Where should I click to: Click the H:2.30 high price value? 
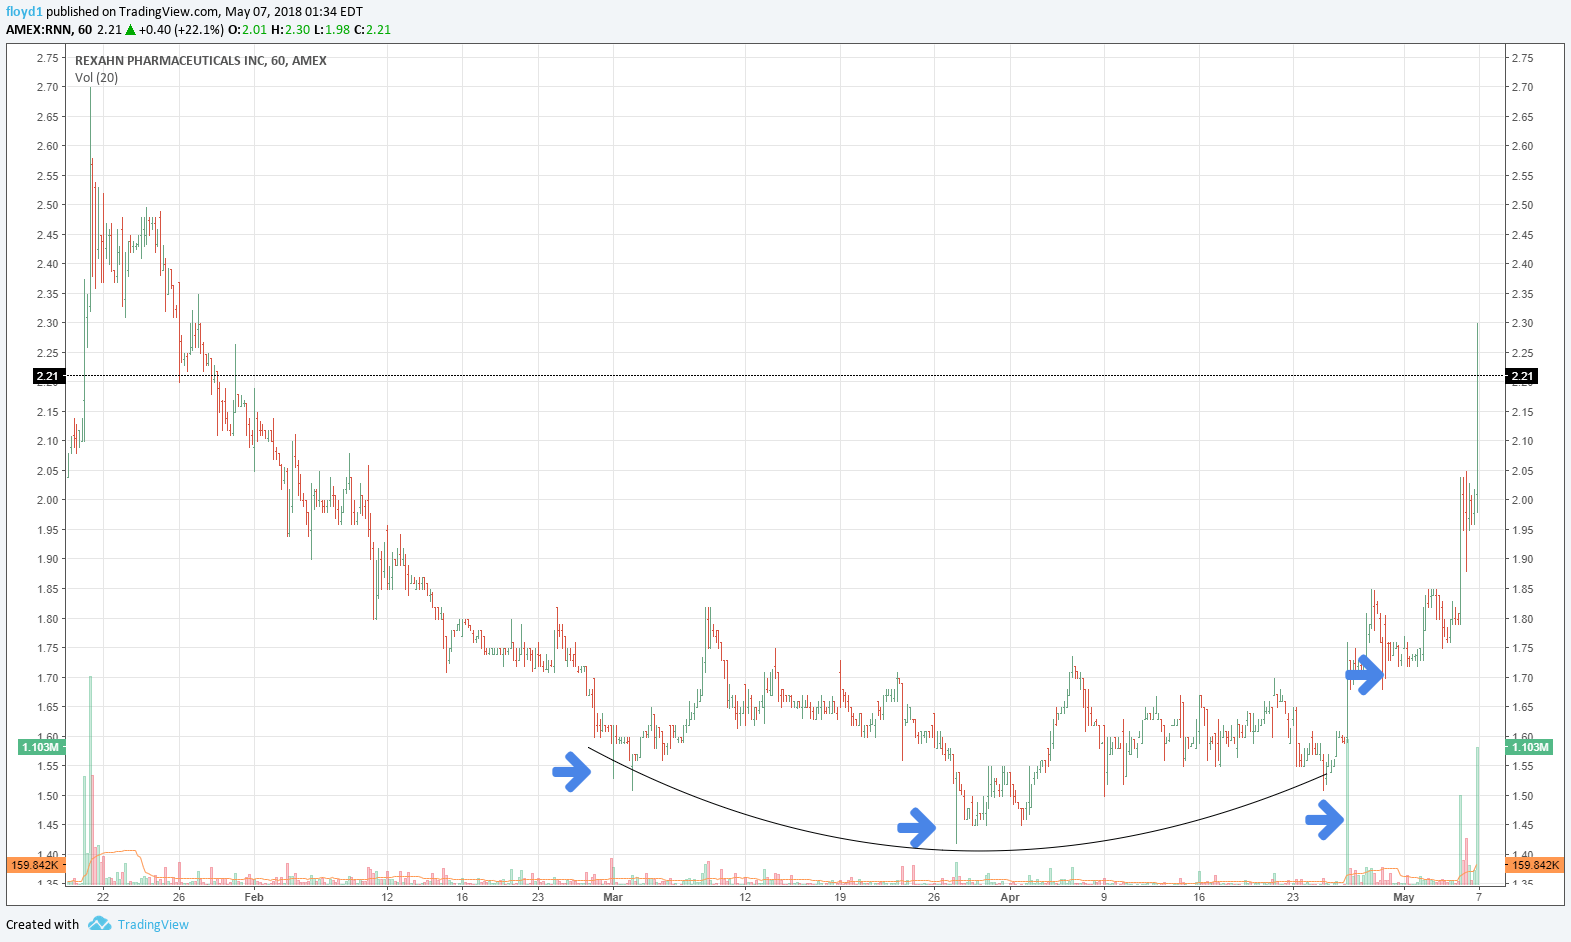tap(291, 29)
